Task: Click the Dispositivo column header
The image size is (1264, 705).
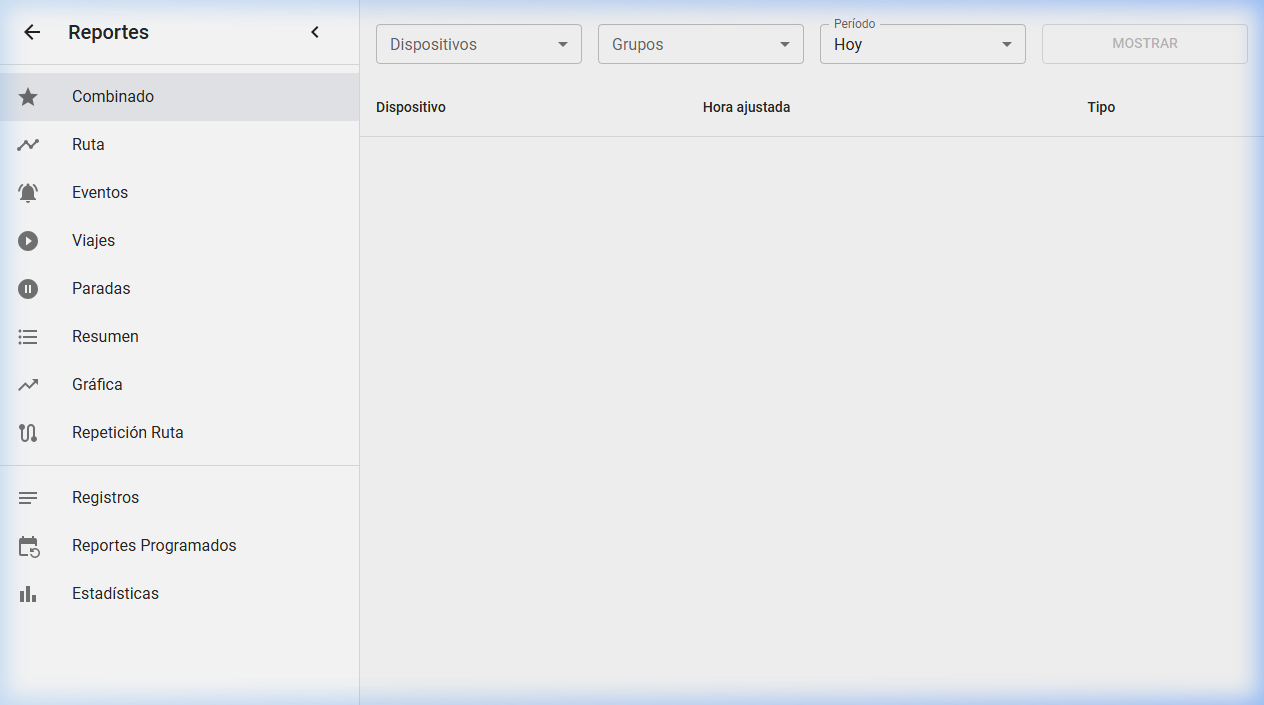Action: pyautogui.click(x=411, y=107)
